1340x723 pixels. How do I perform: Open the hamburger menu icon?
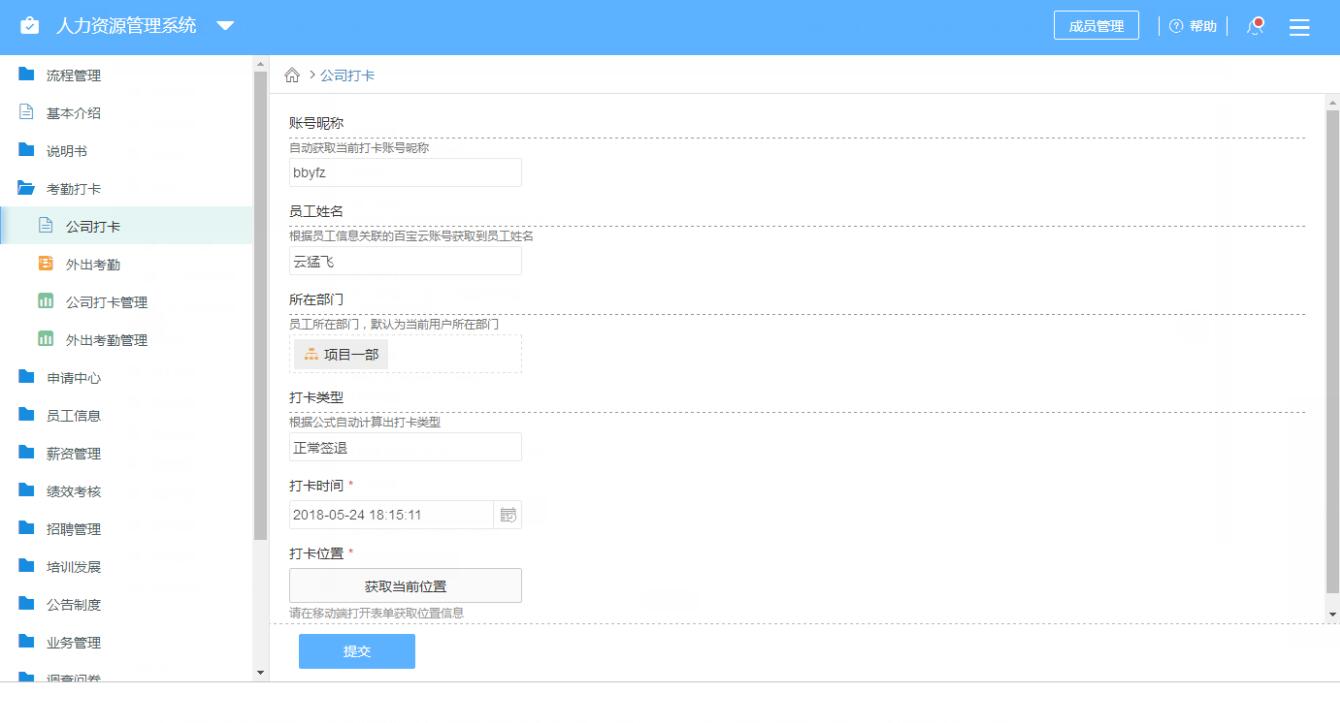pyautogui.click(x=1299, y=27)
